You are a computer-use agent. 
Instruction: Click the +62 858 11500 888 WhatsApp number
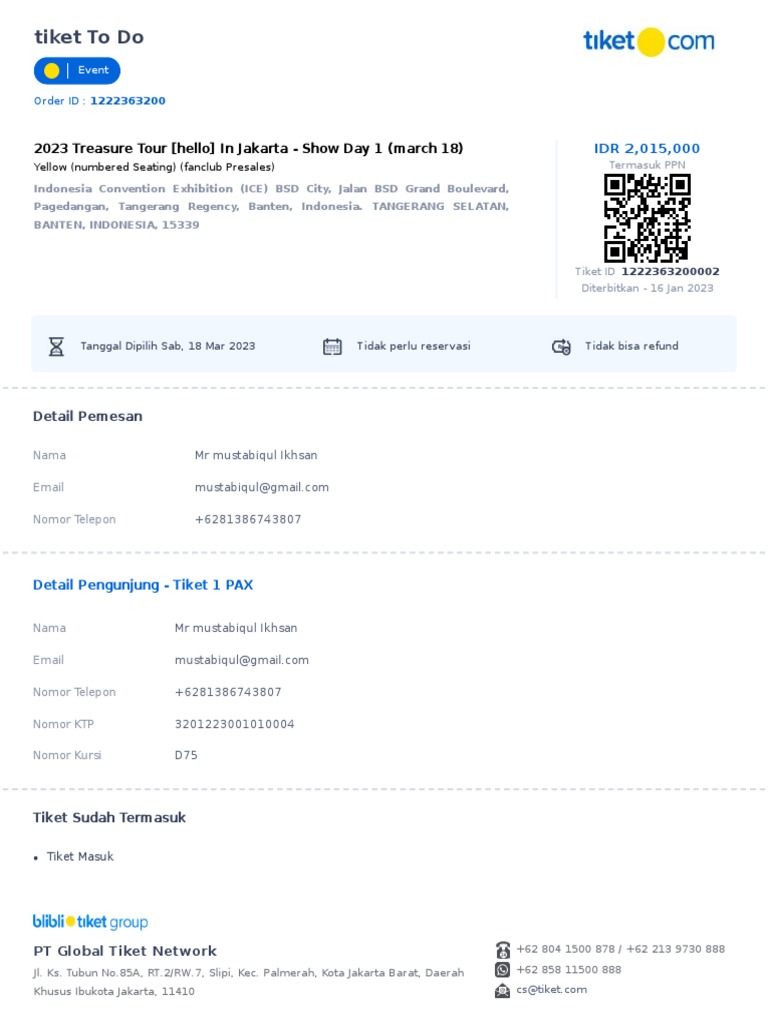(x=569, y=970)
